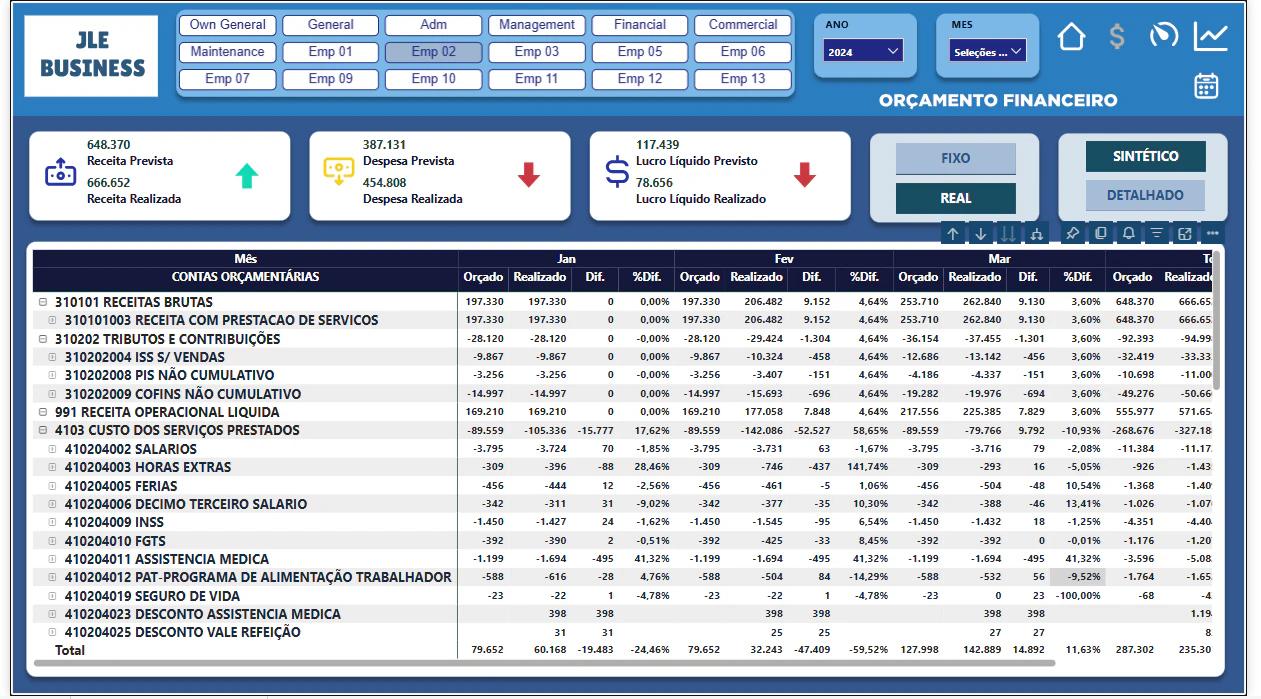Expand the 410204009 INSS row
This screenshot has height=699, width=1261.
[x=53, y=522]
